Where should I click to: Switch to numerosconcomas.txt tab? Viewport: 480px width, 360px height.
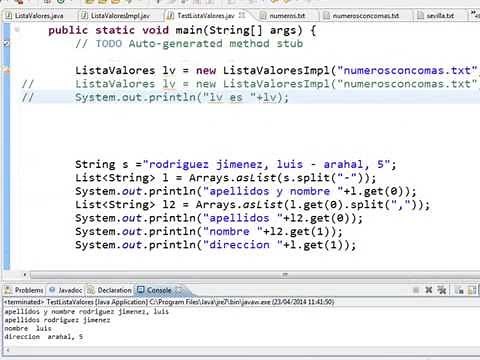tap(365, 15)
